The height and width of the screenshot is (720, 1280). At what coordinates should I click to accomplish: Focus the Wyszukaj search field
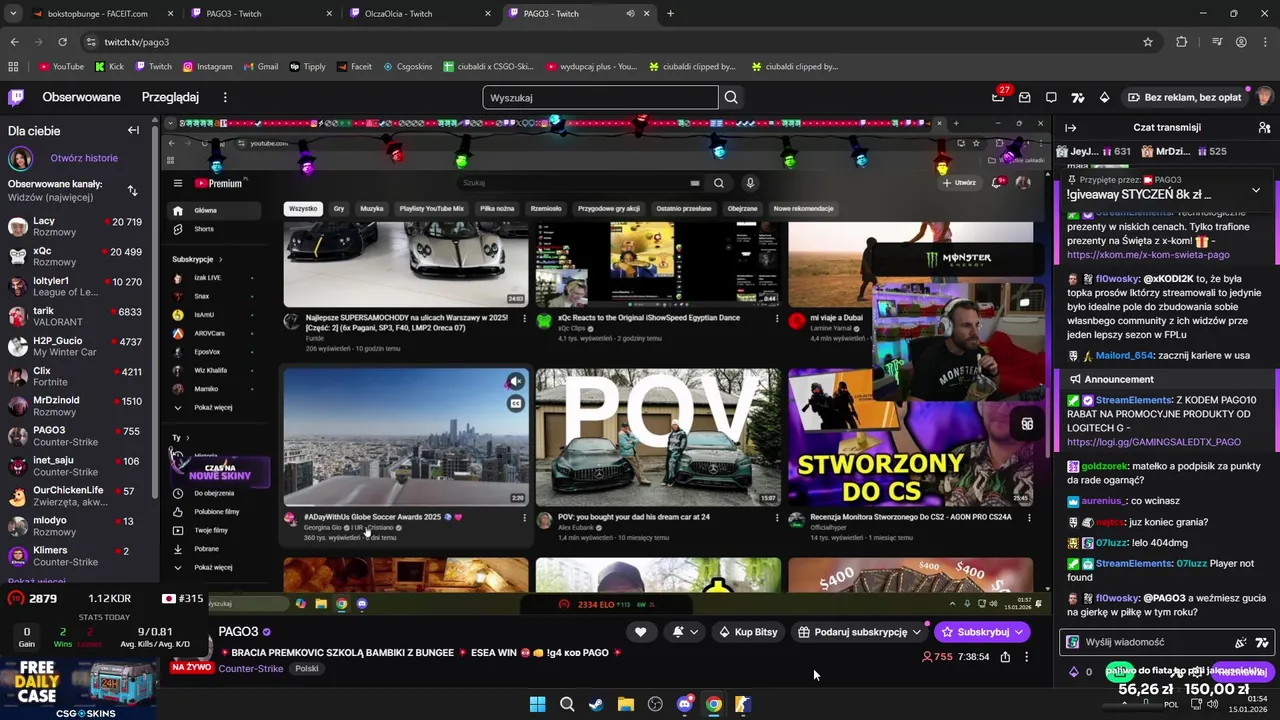(x=600, y=97)
